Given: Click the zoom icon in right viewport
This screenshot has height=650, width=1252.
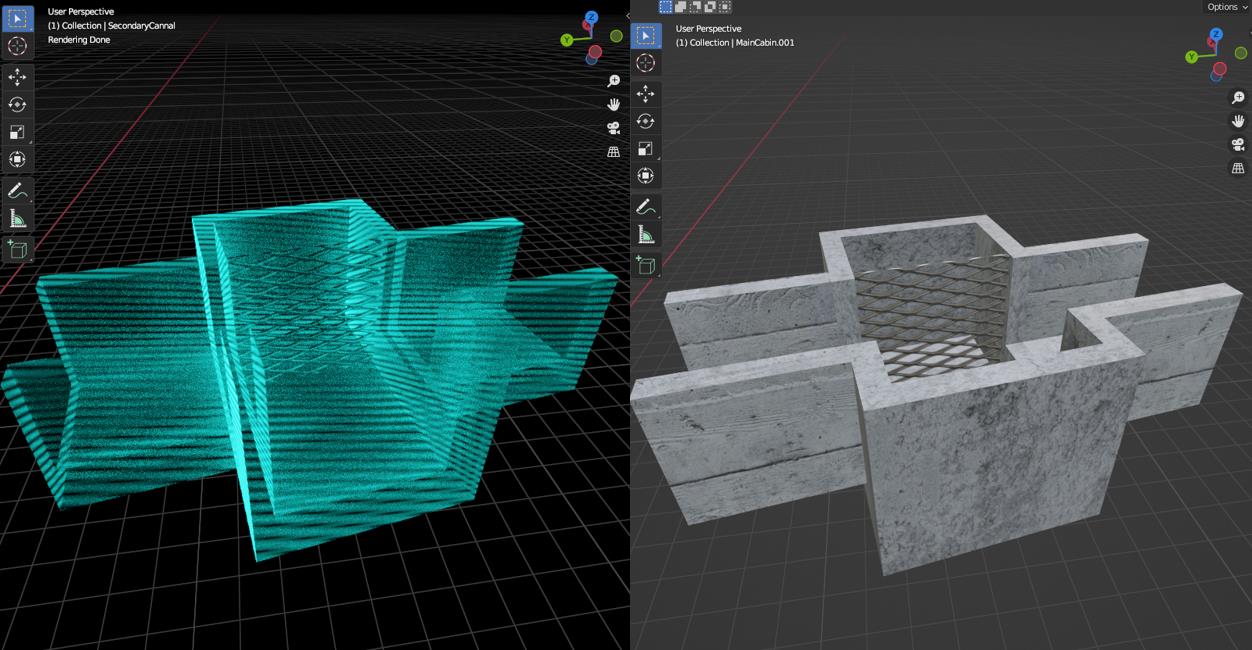Looking at the screenshot, I should (1238, 98).
